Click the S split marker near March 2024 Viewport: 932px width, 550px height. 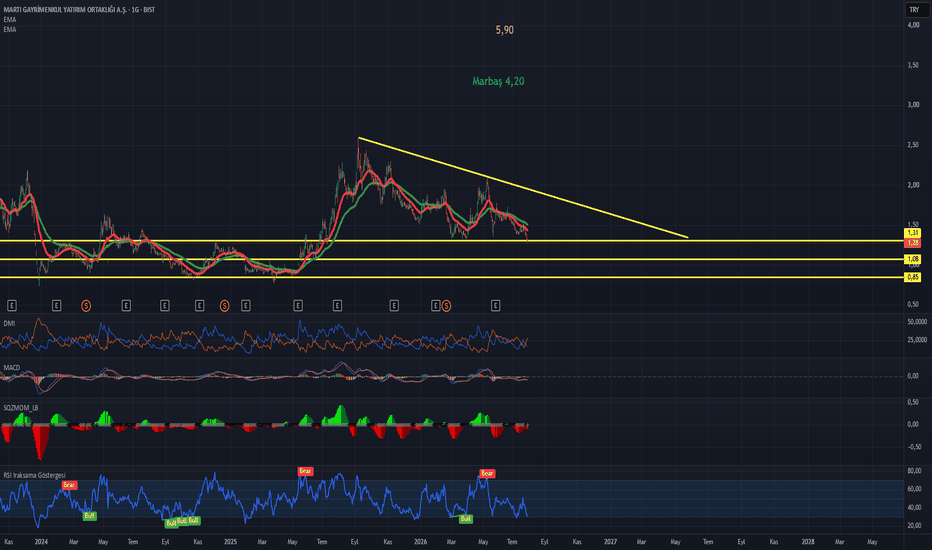[x=86, y=306]
